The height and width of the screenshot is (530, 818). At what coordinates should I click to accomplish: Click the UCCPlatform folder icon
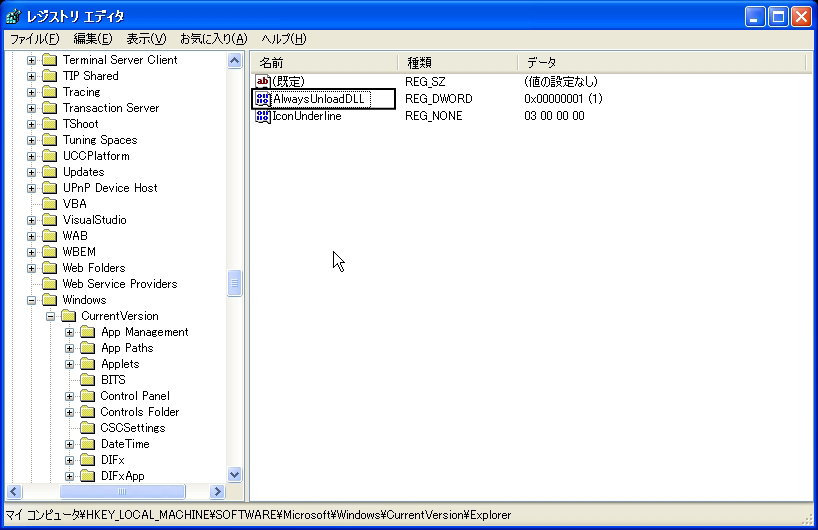coord(50,156)
